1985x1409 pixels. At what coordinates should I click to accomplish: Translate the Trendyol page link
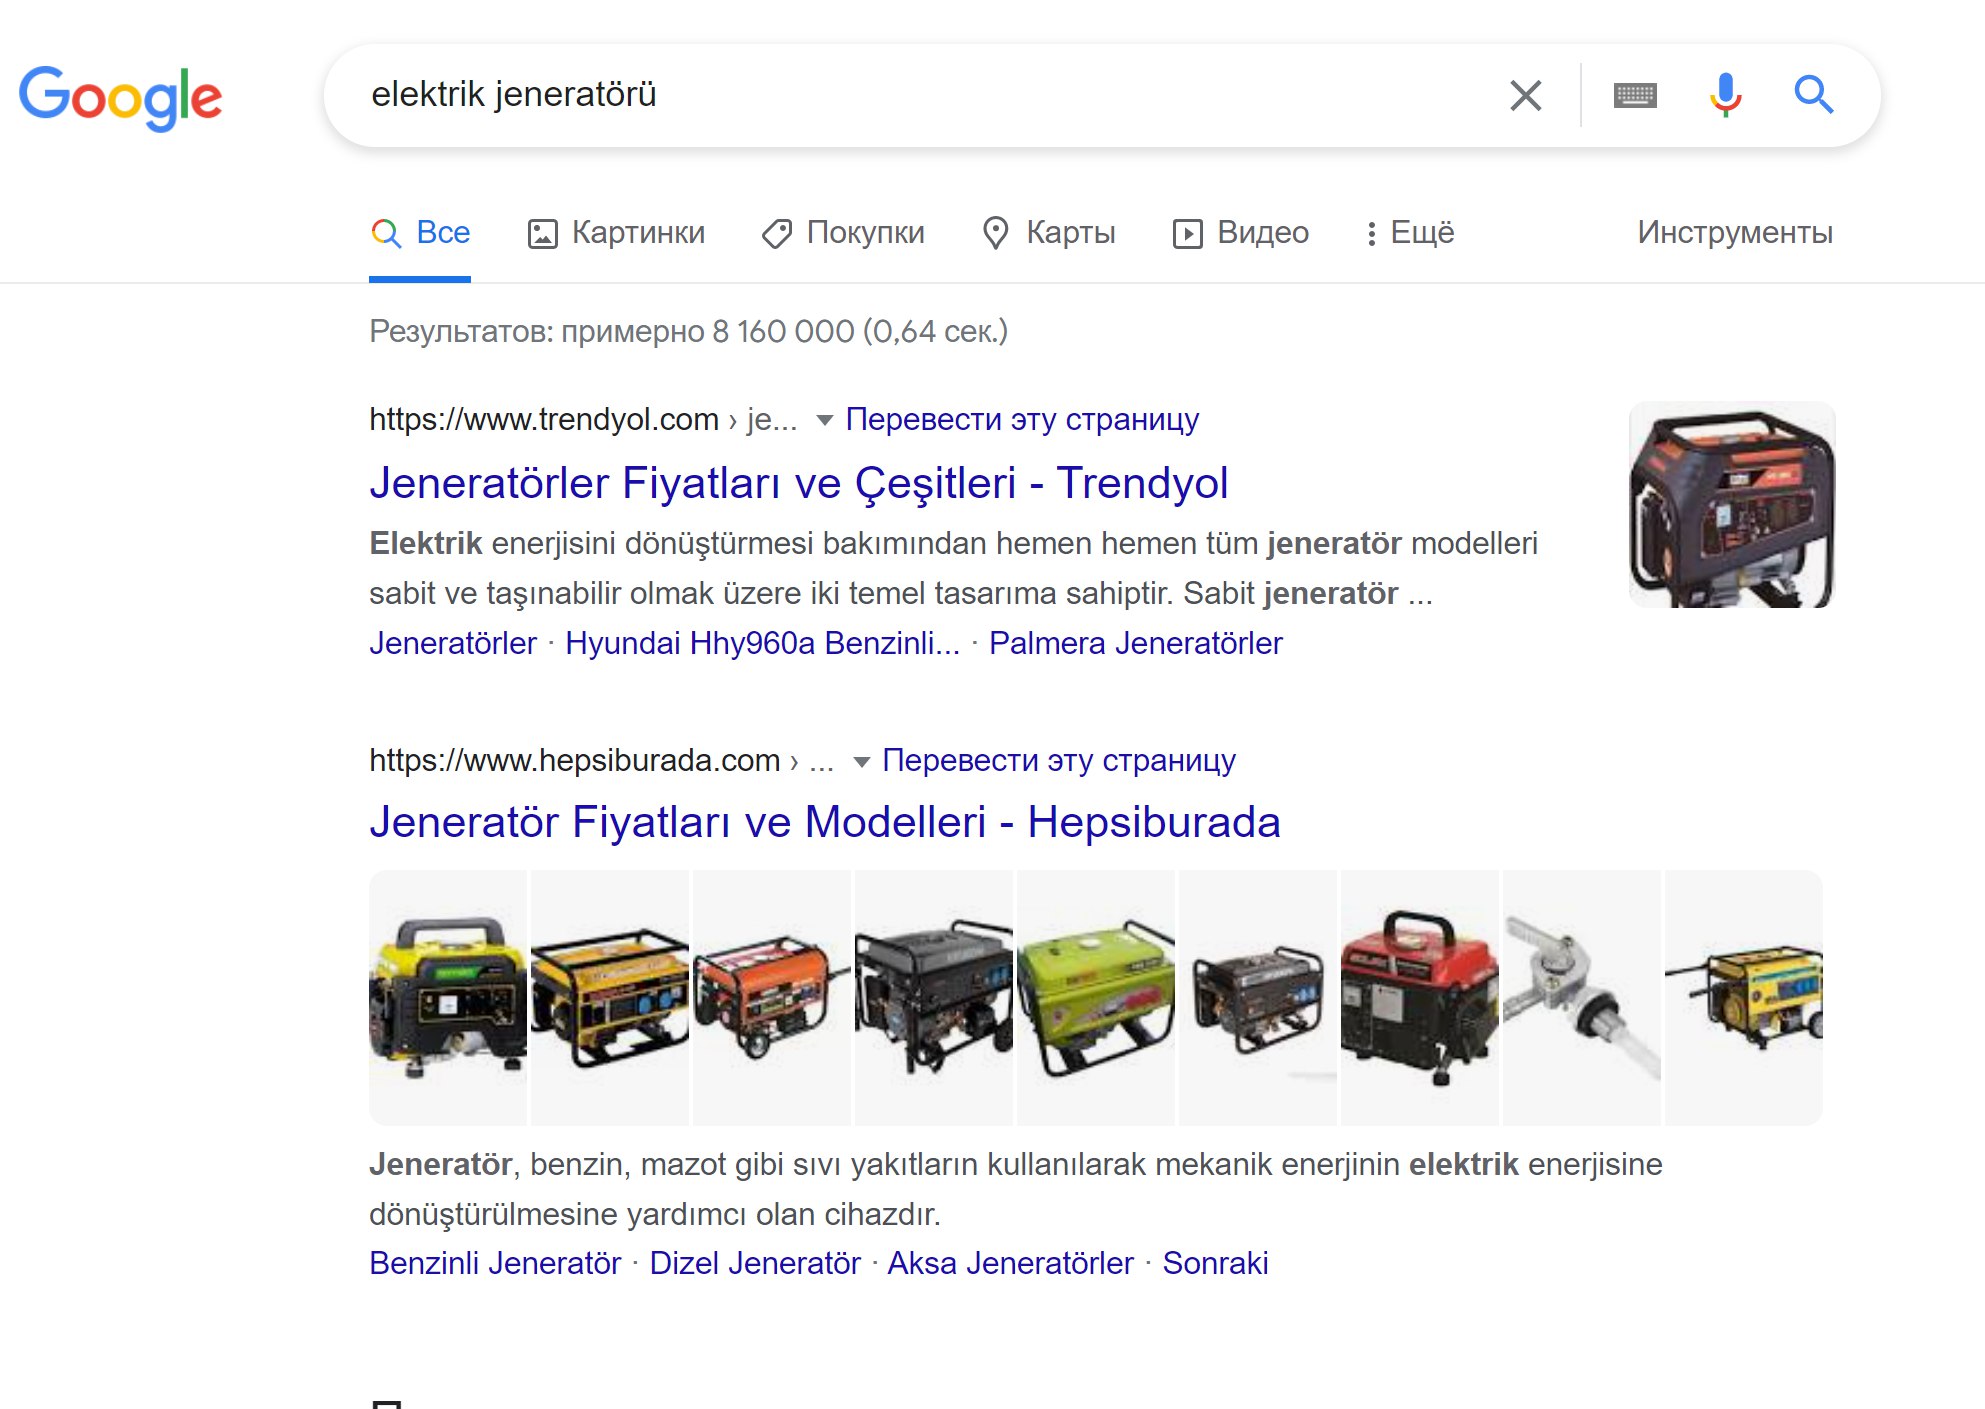[x=1022, y=419]
